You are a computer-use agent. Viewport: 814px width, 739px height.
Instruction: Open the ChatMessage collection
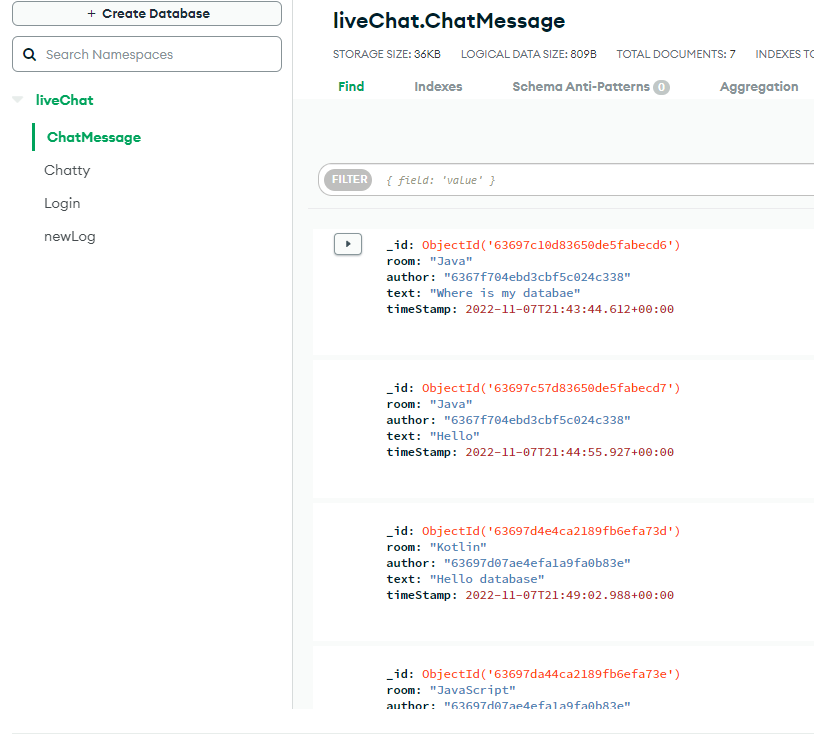pyautogui.click(x=94, y=137)
